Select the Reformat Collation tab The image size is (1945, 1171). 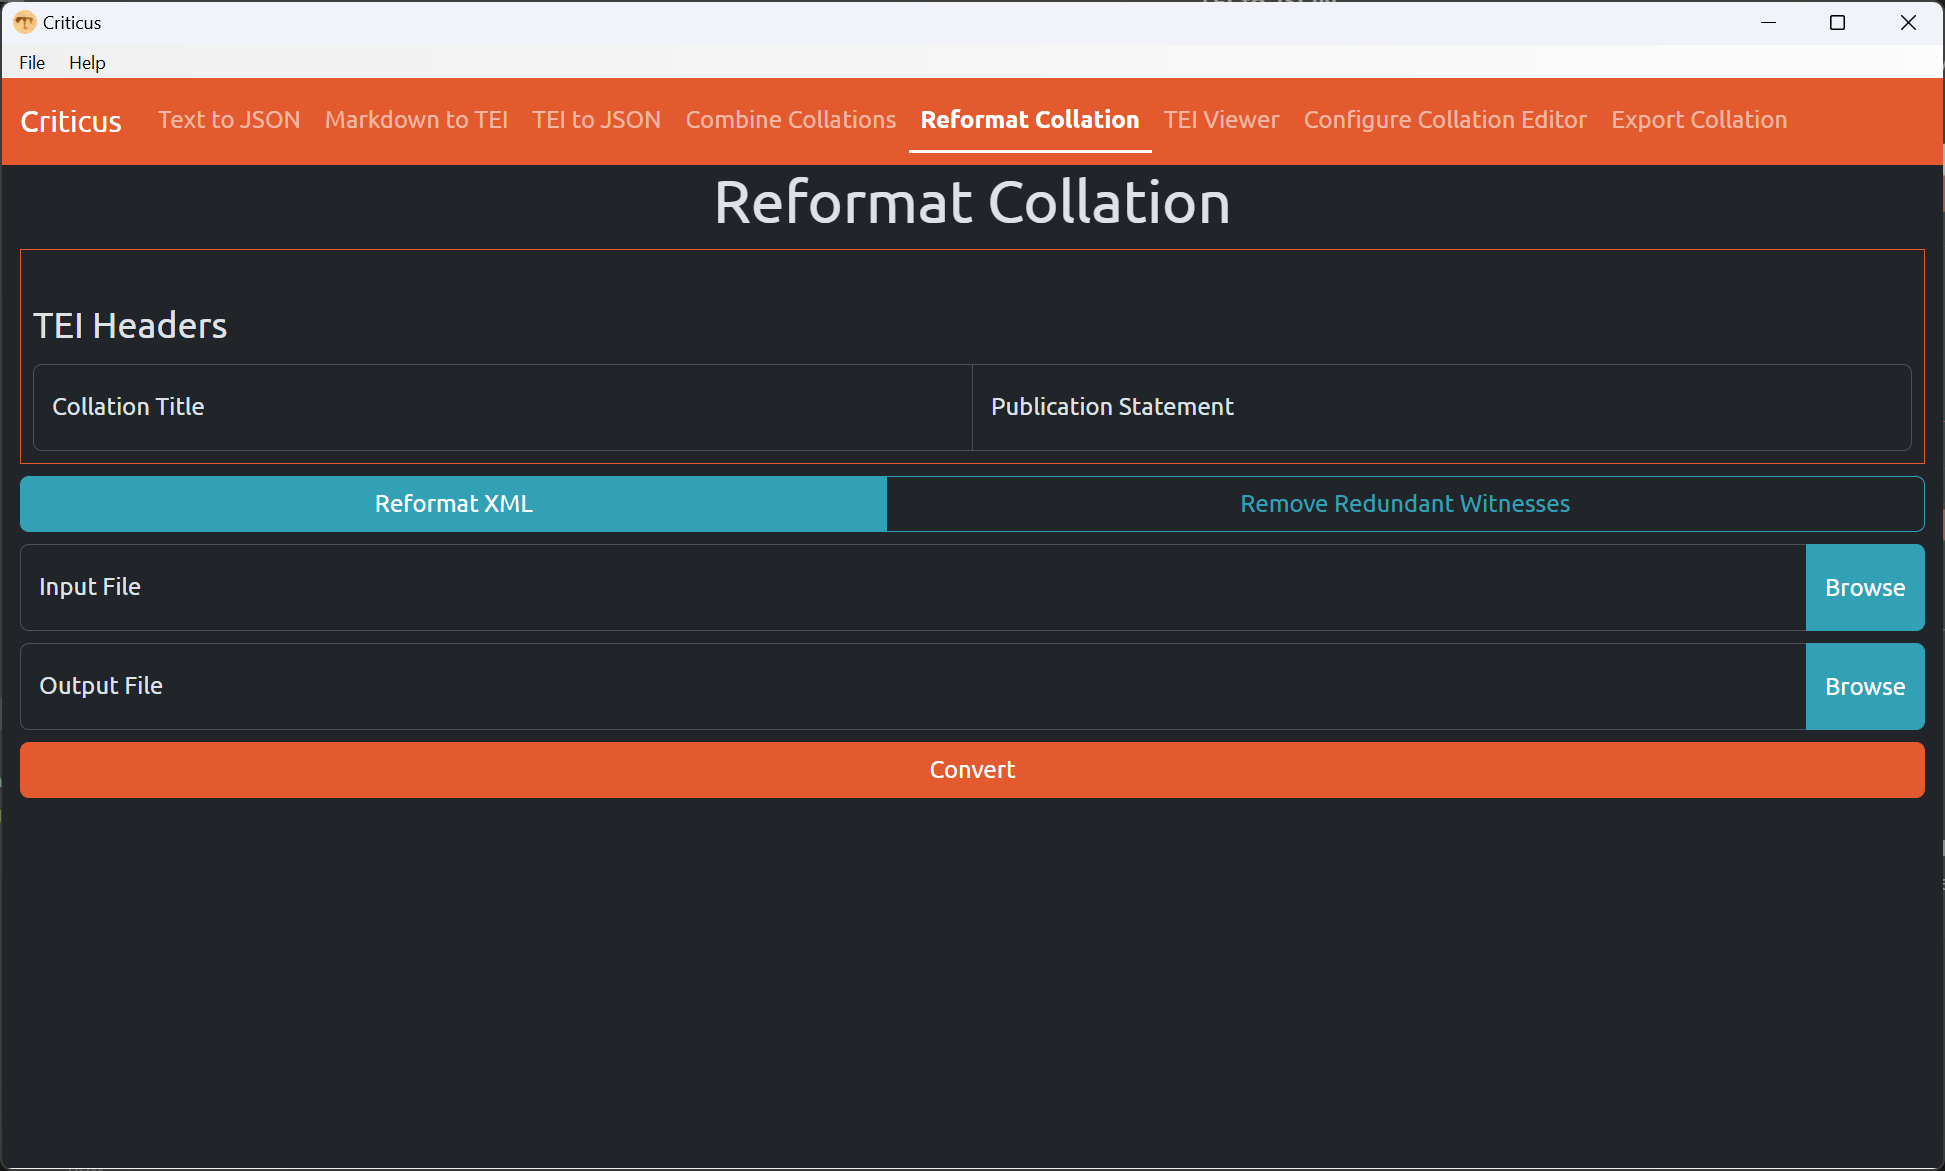pos(1030,120)
